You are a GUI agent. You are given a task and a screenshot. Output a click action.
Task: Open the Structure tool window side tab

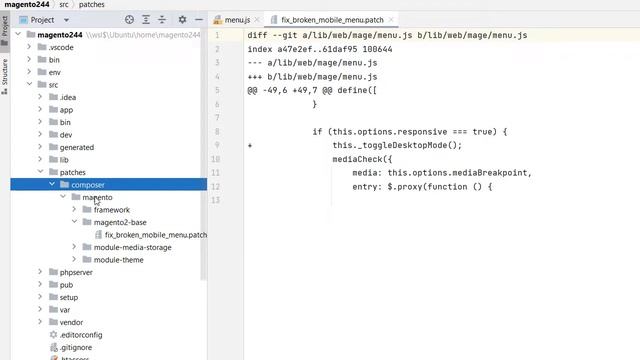tap(4, 76)
